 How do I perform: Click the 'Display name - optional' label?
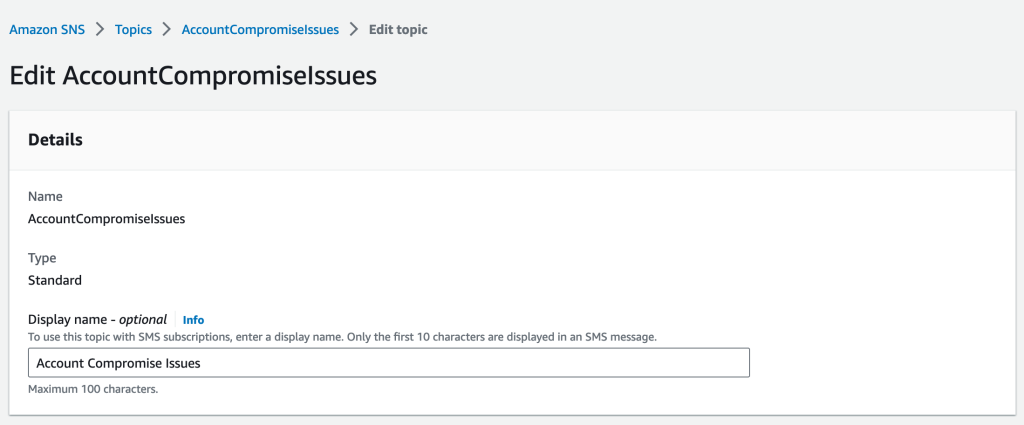pos(97,319)
